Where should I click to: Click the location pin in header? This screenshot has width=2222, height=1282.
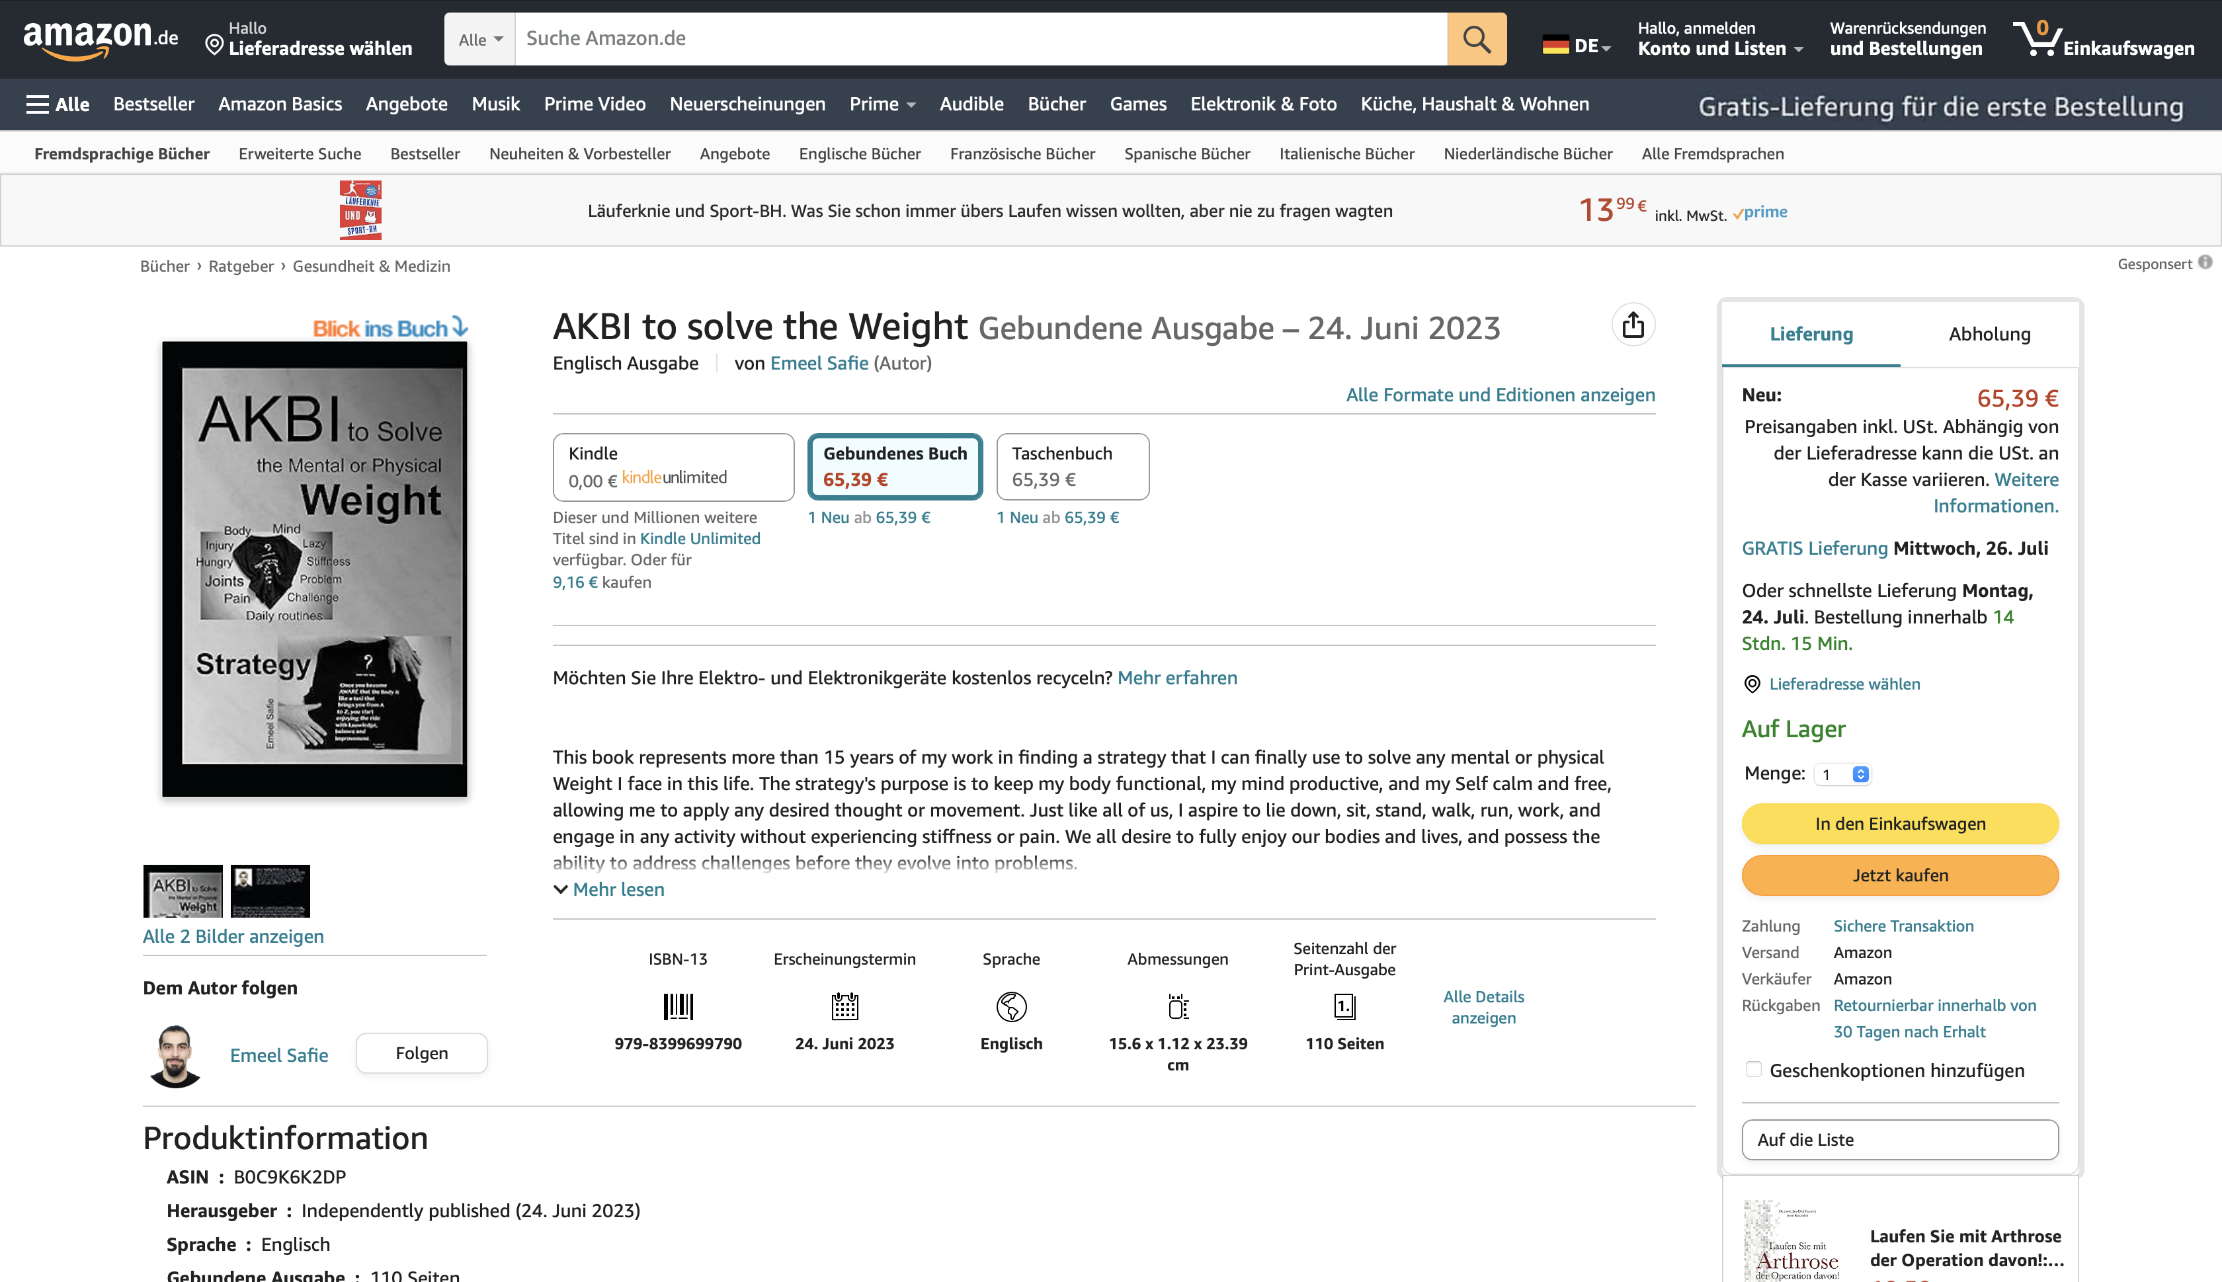(214, 45)
